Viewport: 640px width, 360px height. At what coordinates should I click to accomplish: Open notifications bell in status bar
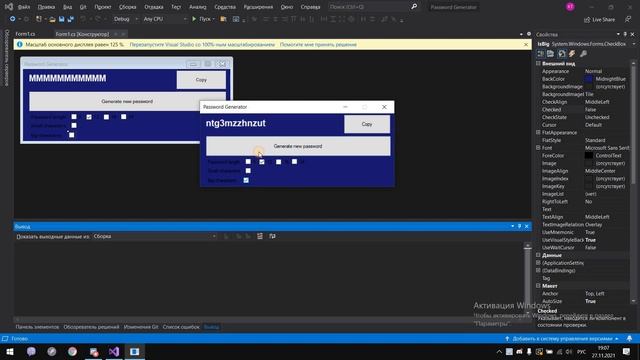point(629,338)
